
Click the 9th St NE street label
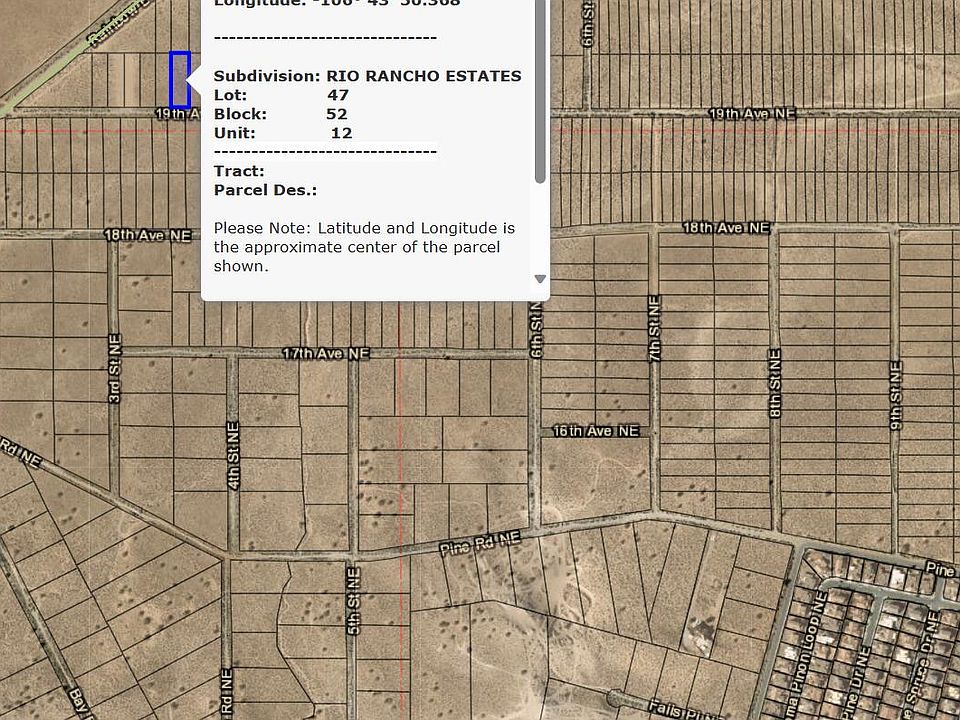click(896, 396)
